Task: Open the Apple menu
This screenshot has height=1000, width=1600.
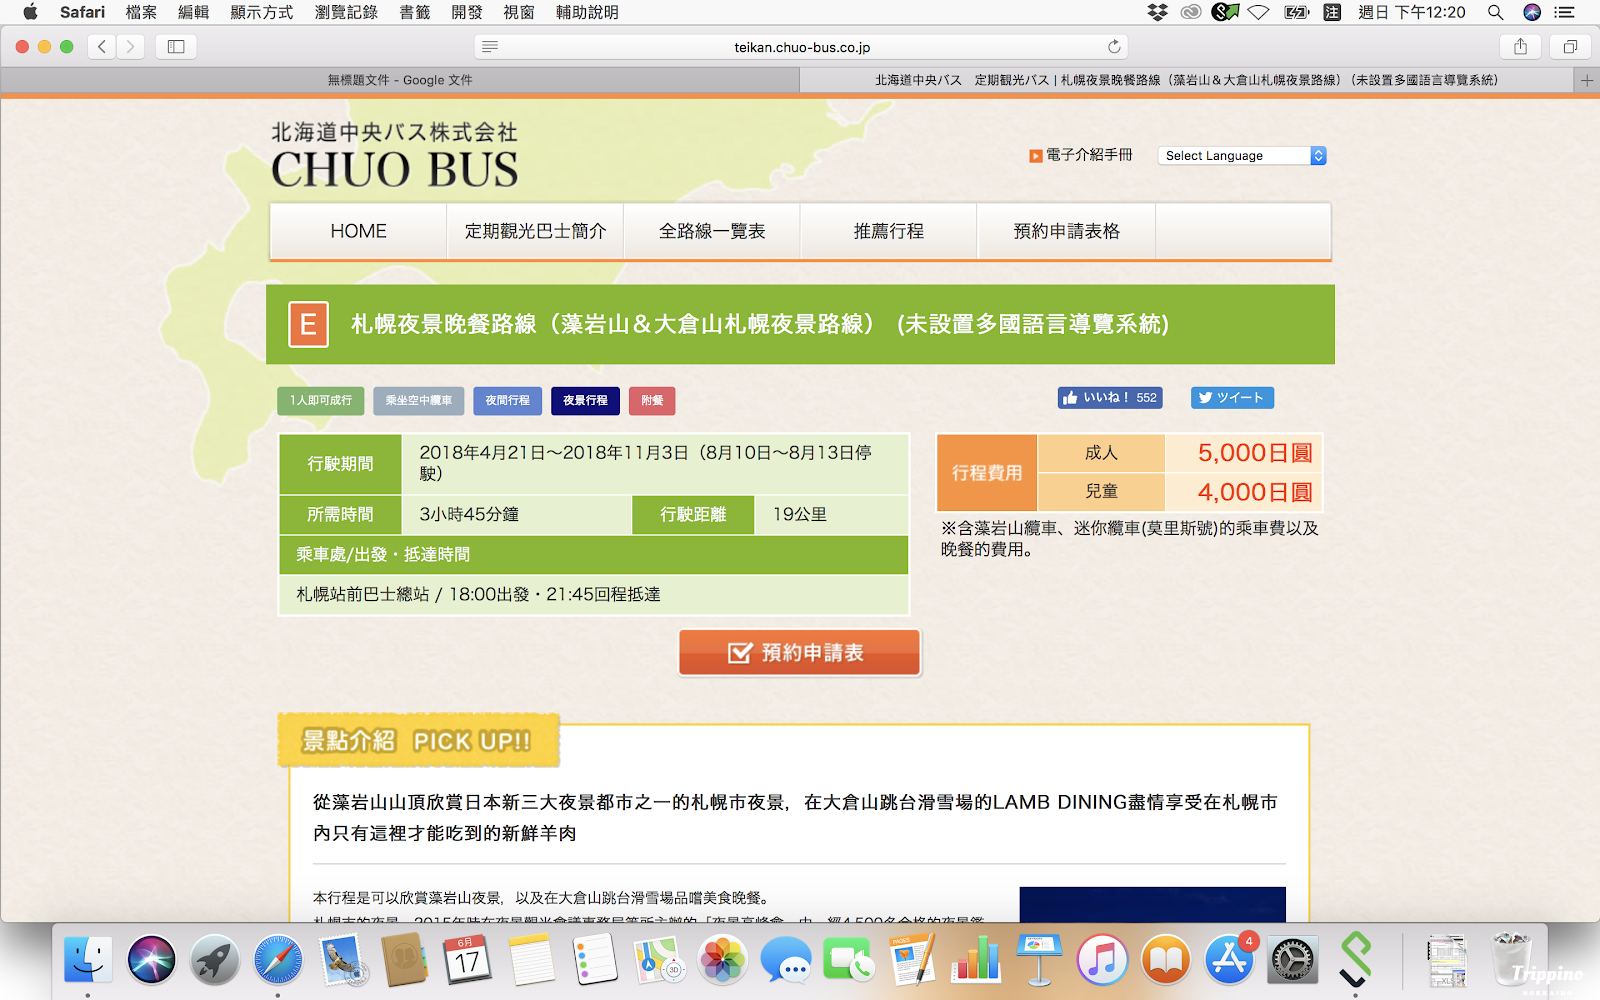Action: pyautogui.click(x=30, y=12)
